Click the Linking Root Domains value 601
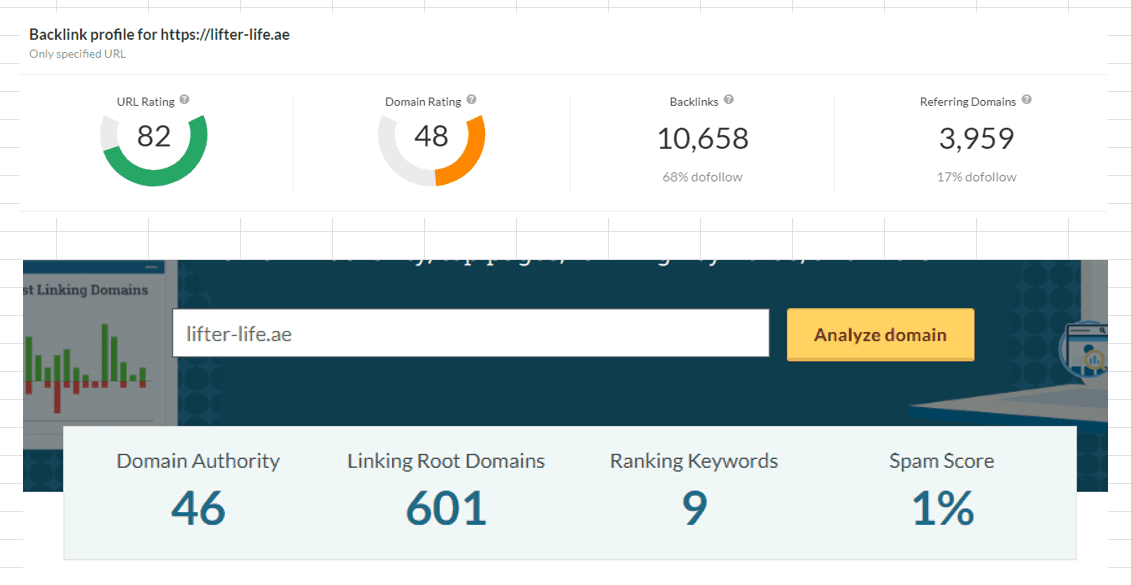The image size is (1131, 585). click(x=446, y=509)
